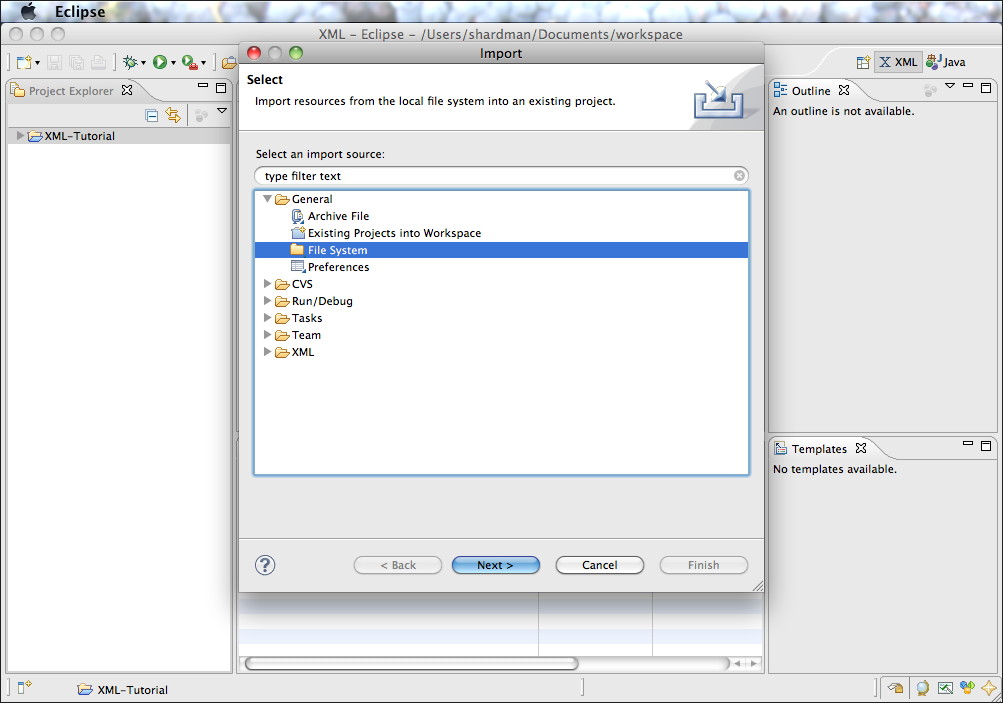Launch Debug with the bug icon

(130, 62)
